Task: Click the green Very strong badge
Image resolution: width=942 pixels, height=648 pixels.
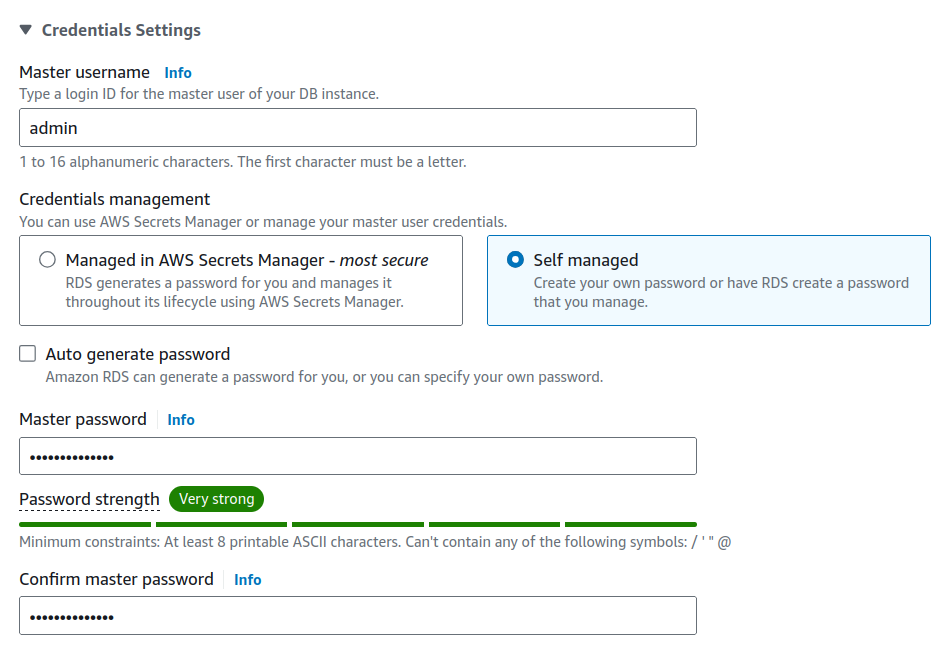Action: tap(216, 499)
